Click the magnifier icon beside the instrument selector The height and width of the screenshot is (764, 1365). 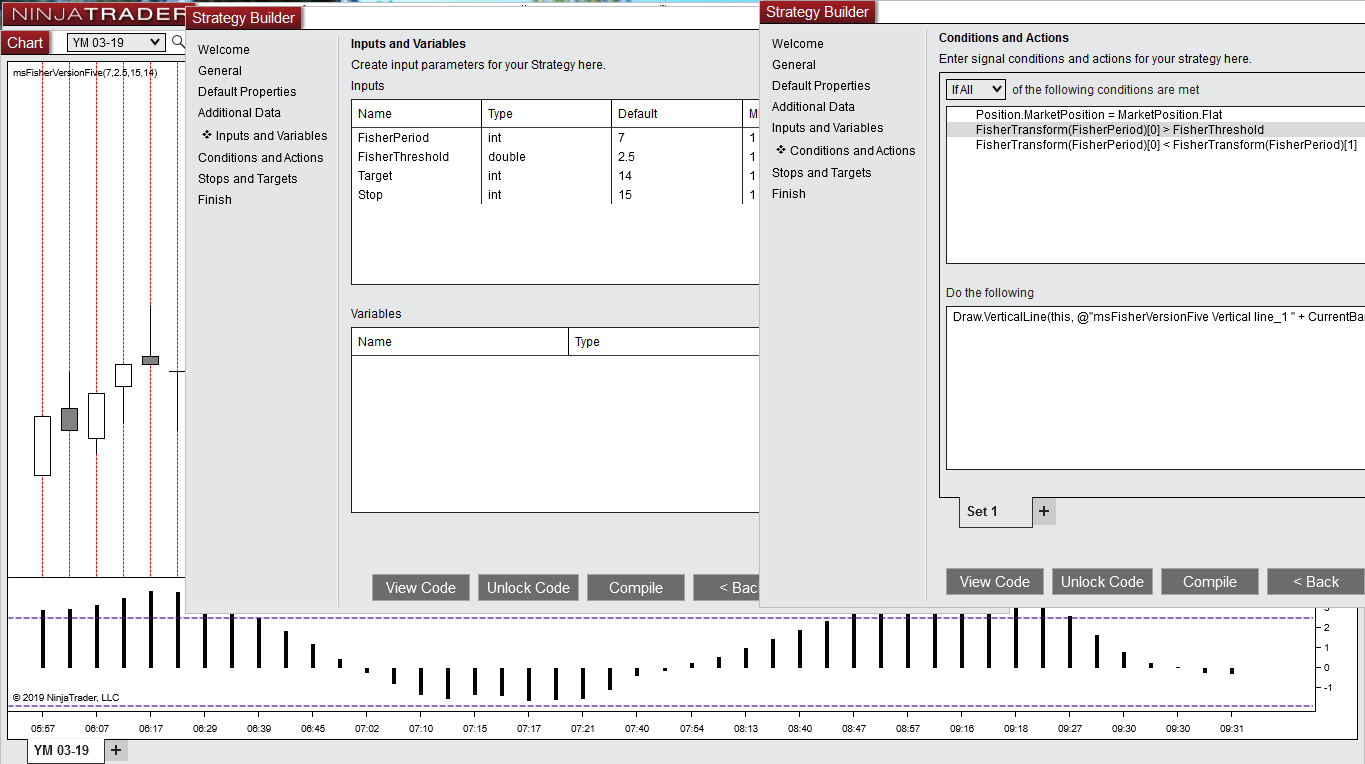tap(178, 42)
